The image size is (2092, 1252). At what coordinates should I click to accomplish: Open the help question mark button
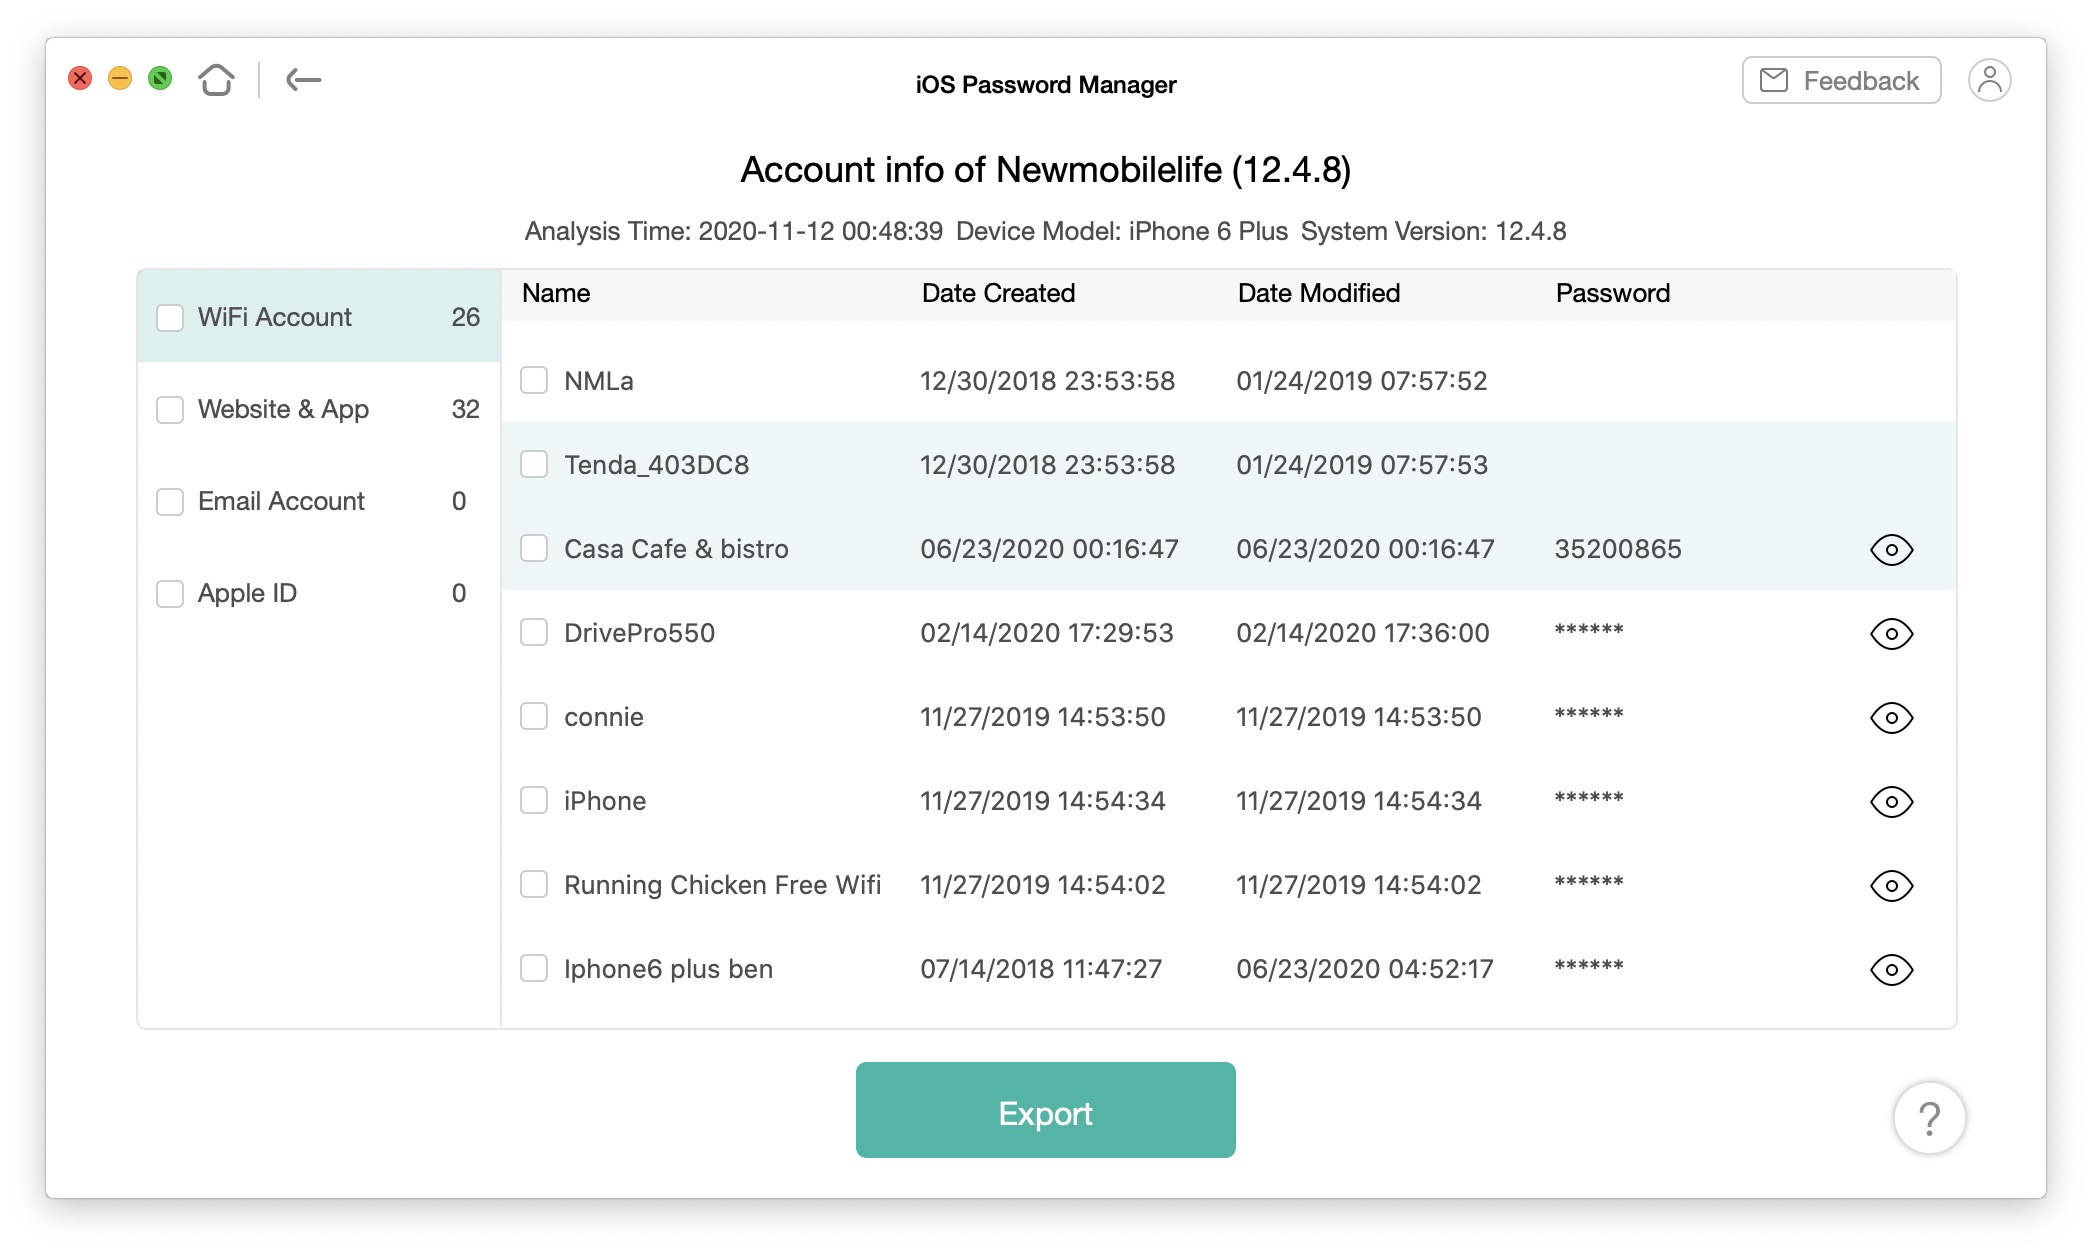(1929, 1118)
